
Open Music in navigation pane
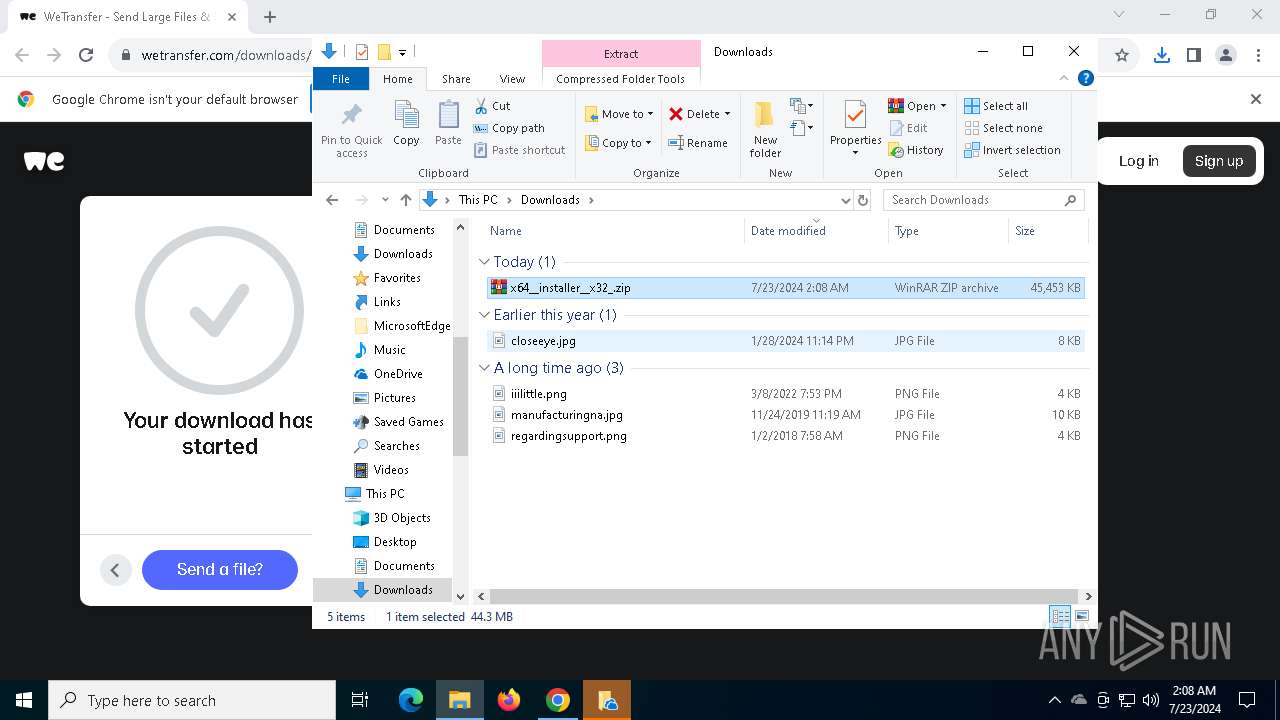[x=380, y=350]
